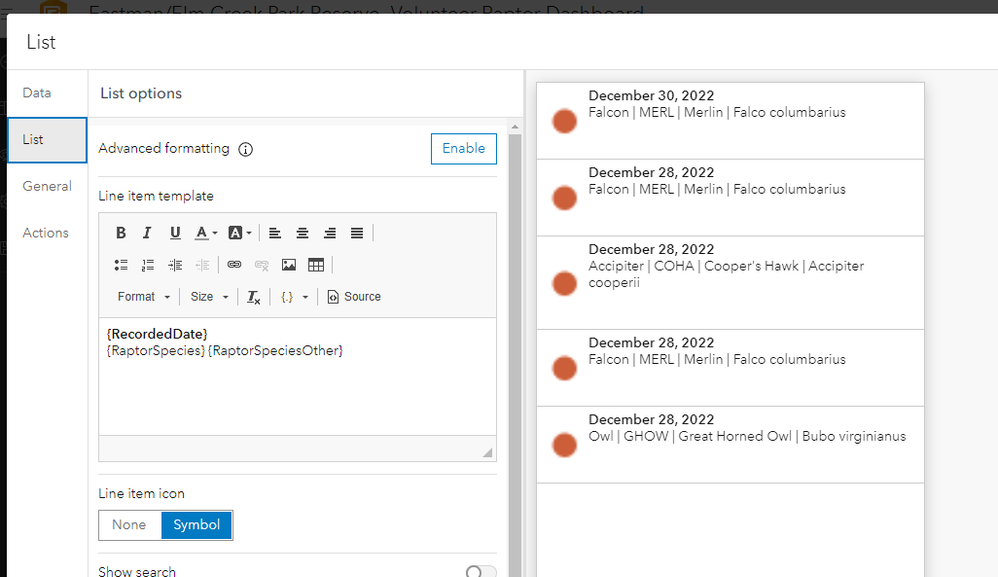Set line item icon to None
The image size is (998, 577).
(129, 525)
